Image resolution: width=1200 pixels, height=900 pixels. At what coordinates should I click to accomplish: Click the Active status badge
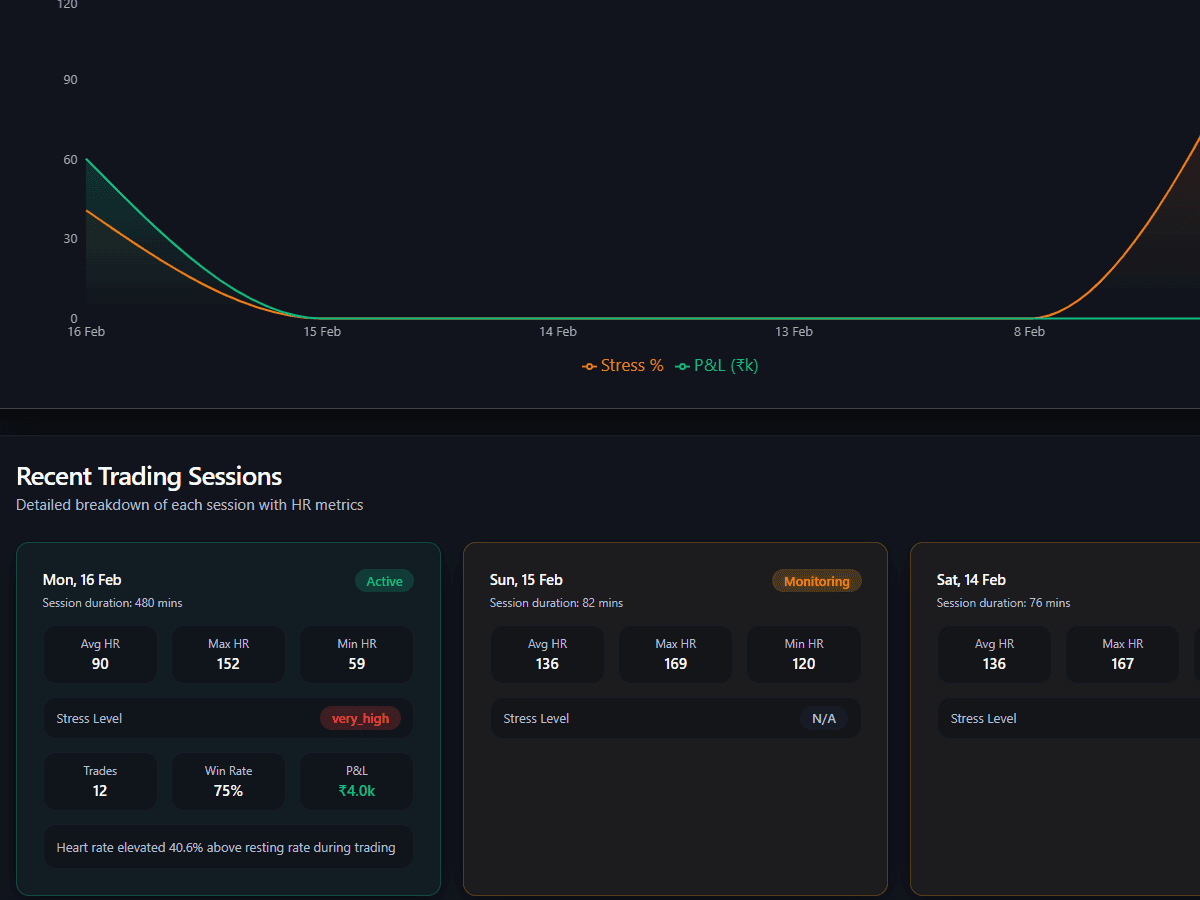pyautogui.click(x=384, y=580)
